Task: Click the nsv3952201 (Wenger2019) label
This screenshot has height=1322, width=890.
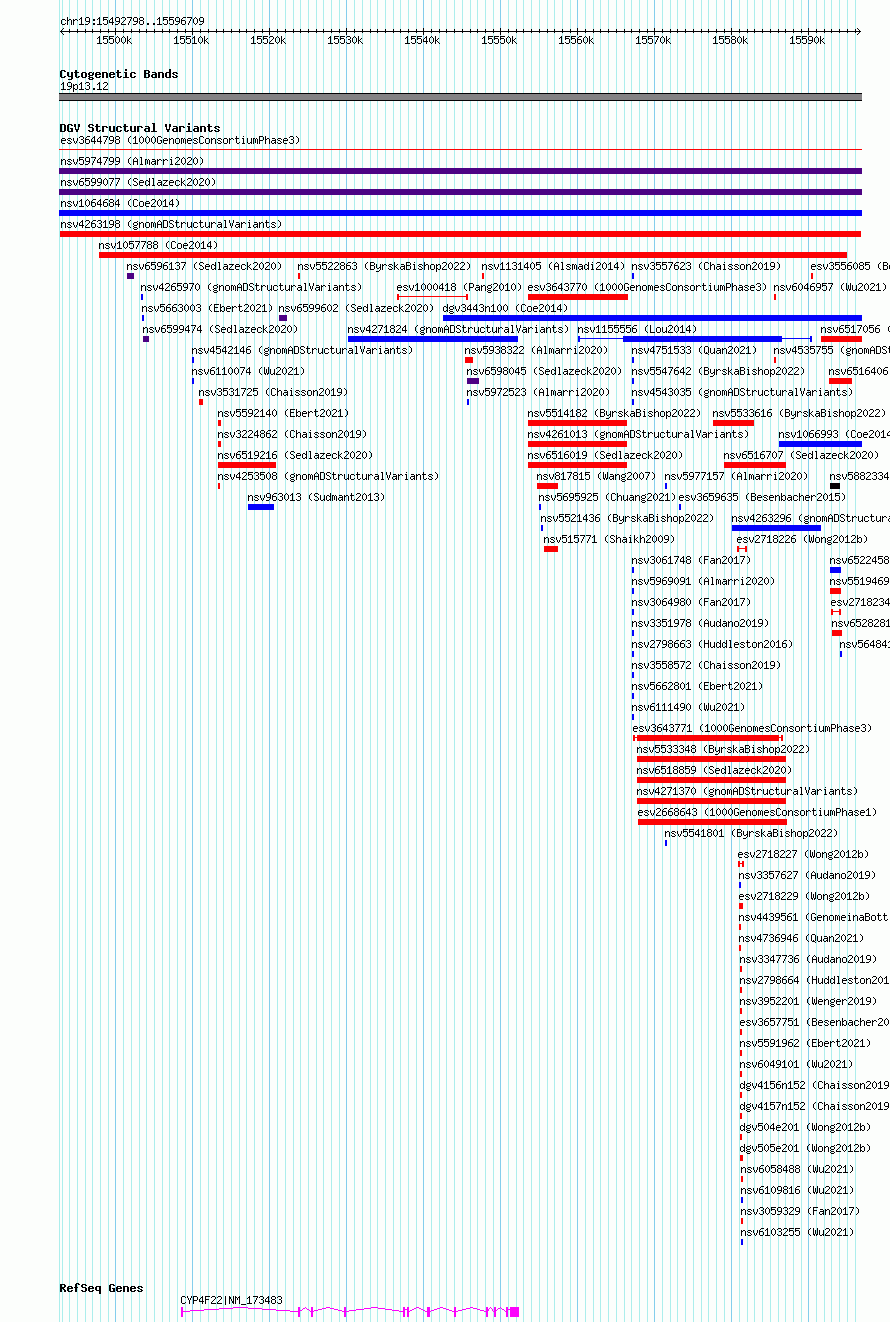Action: coord(808,1001)
